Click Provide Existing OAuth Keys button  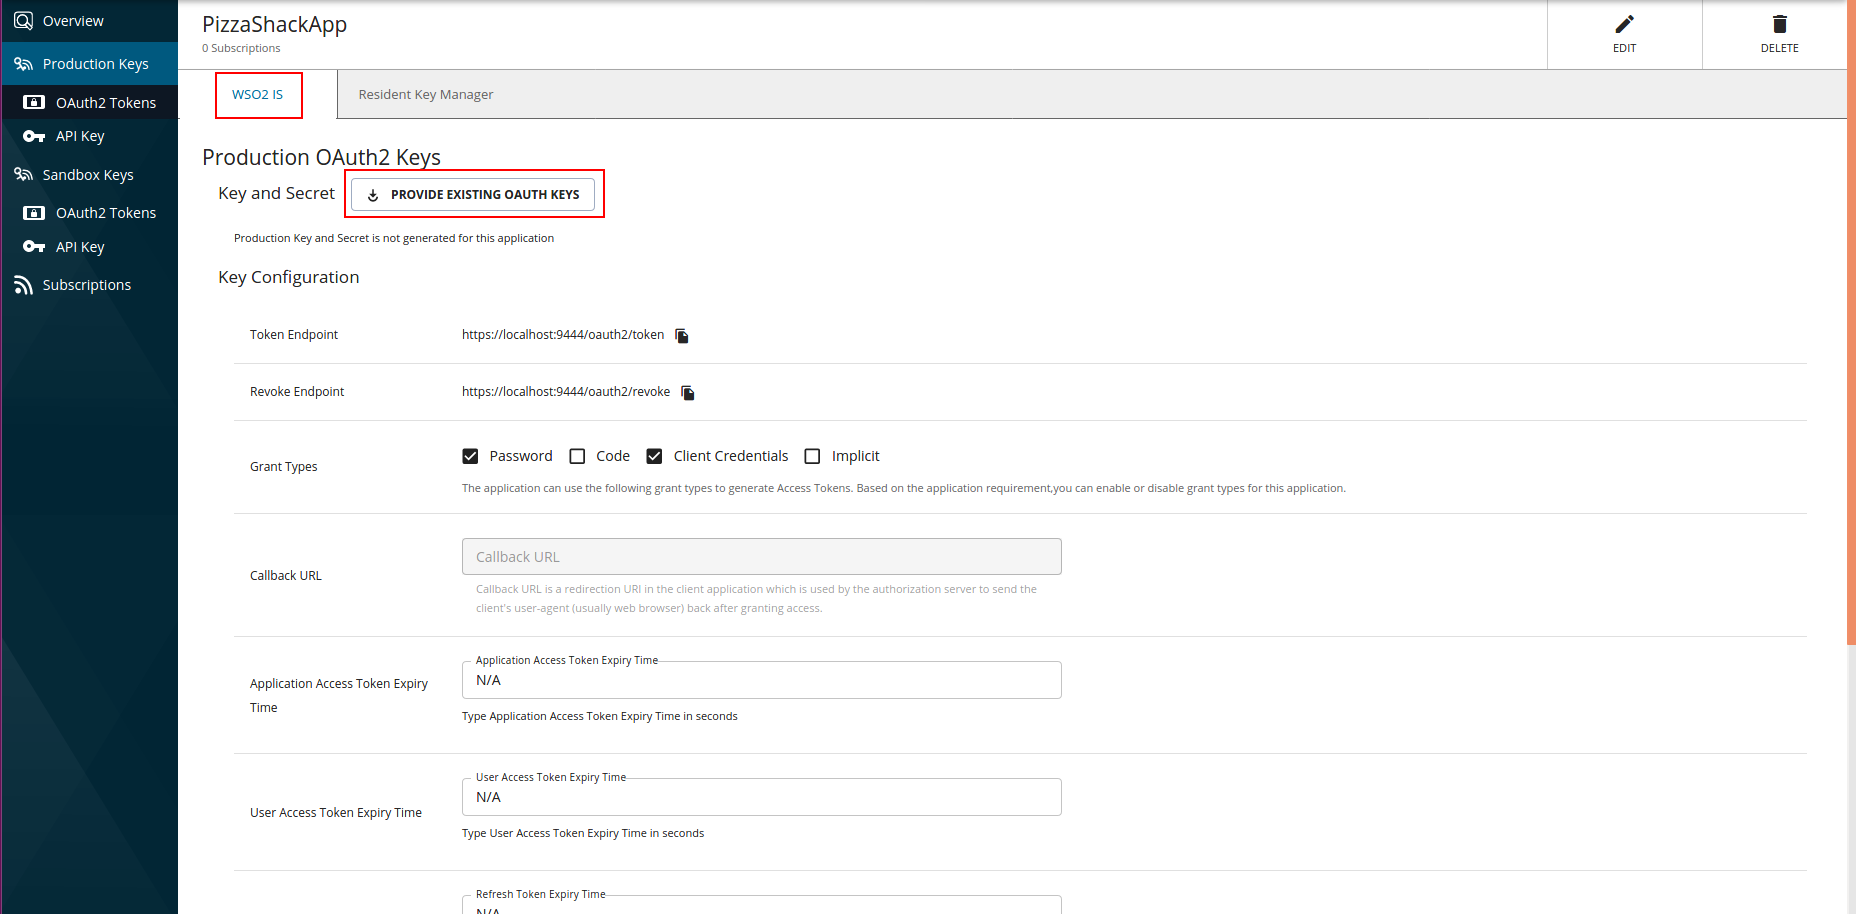point(473,194)
